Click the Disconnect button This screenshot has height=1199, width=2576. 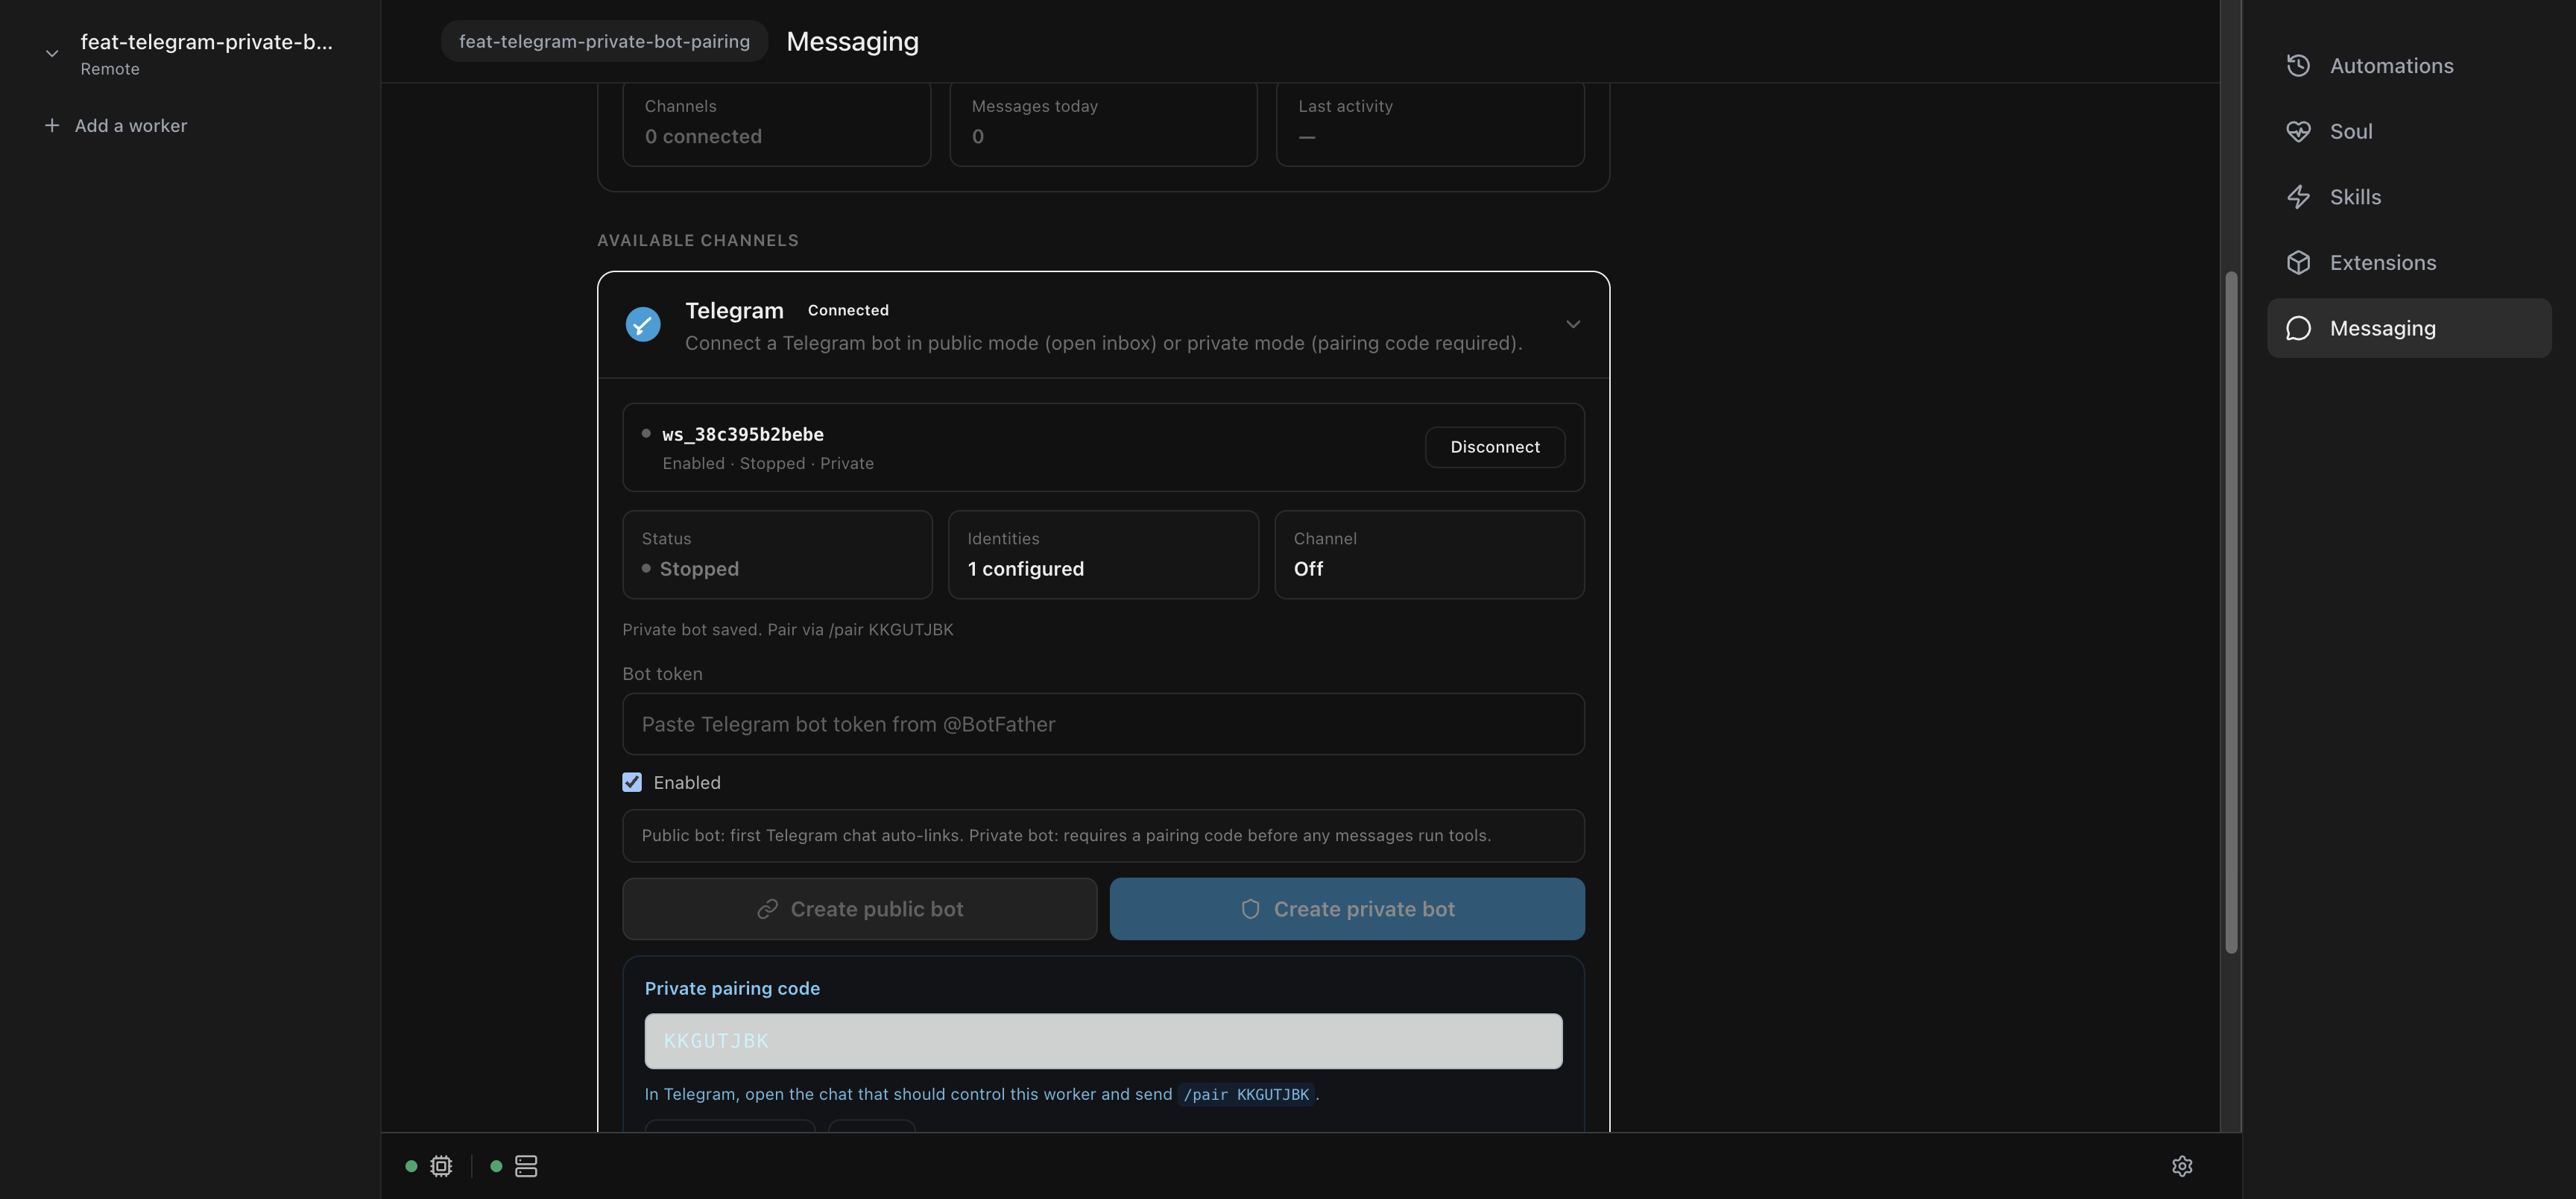(1494, 447)
